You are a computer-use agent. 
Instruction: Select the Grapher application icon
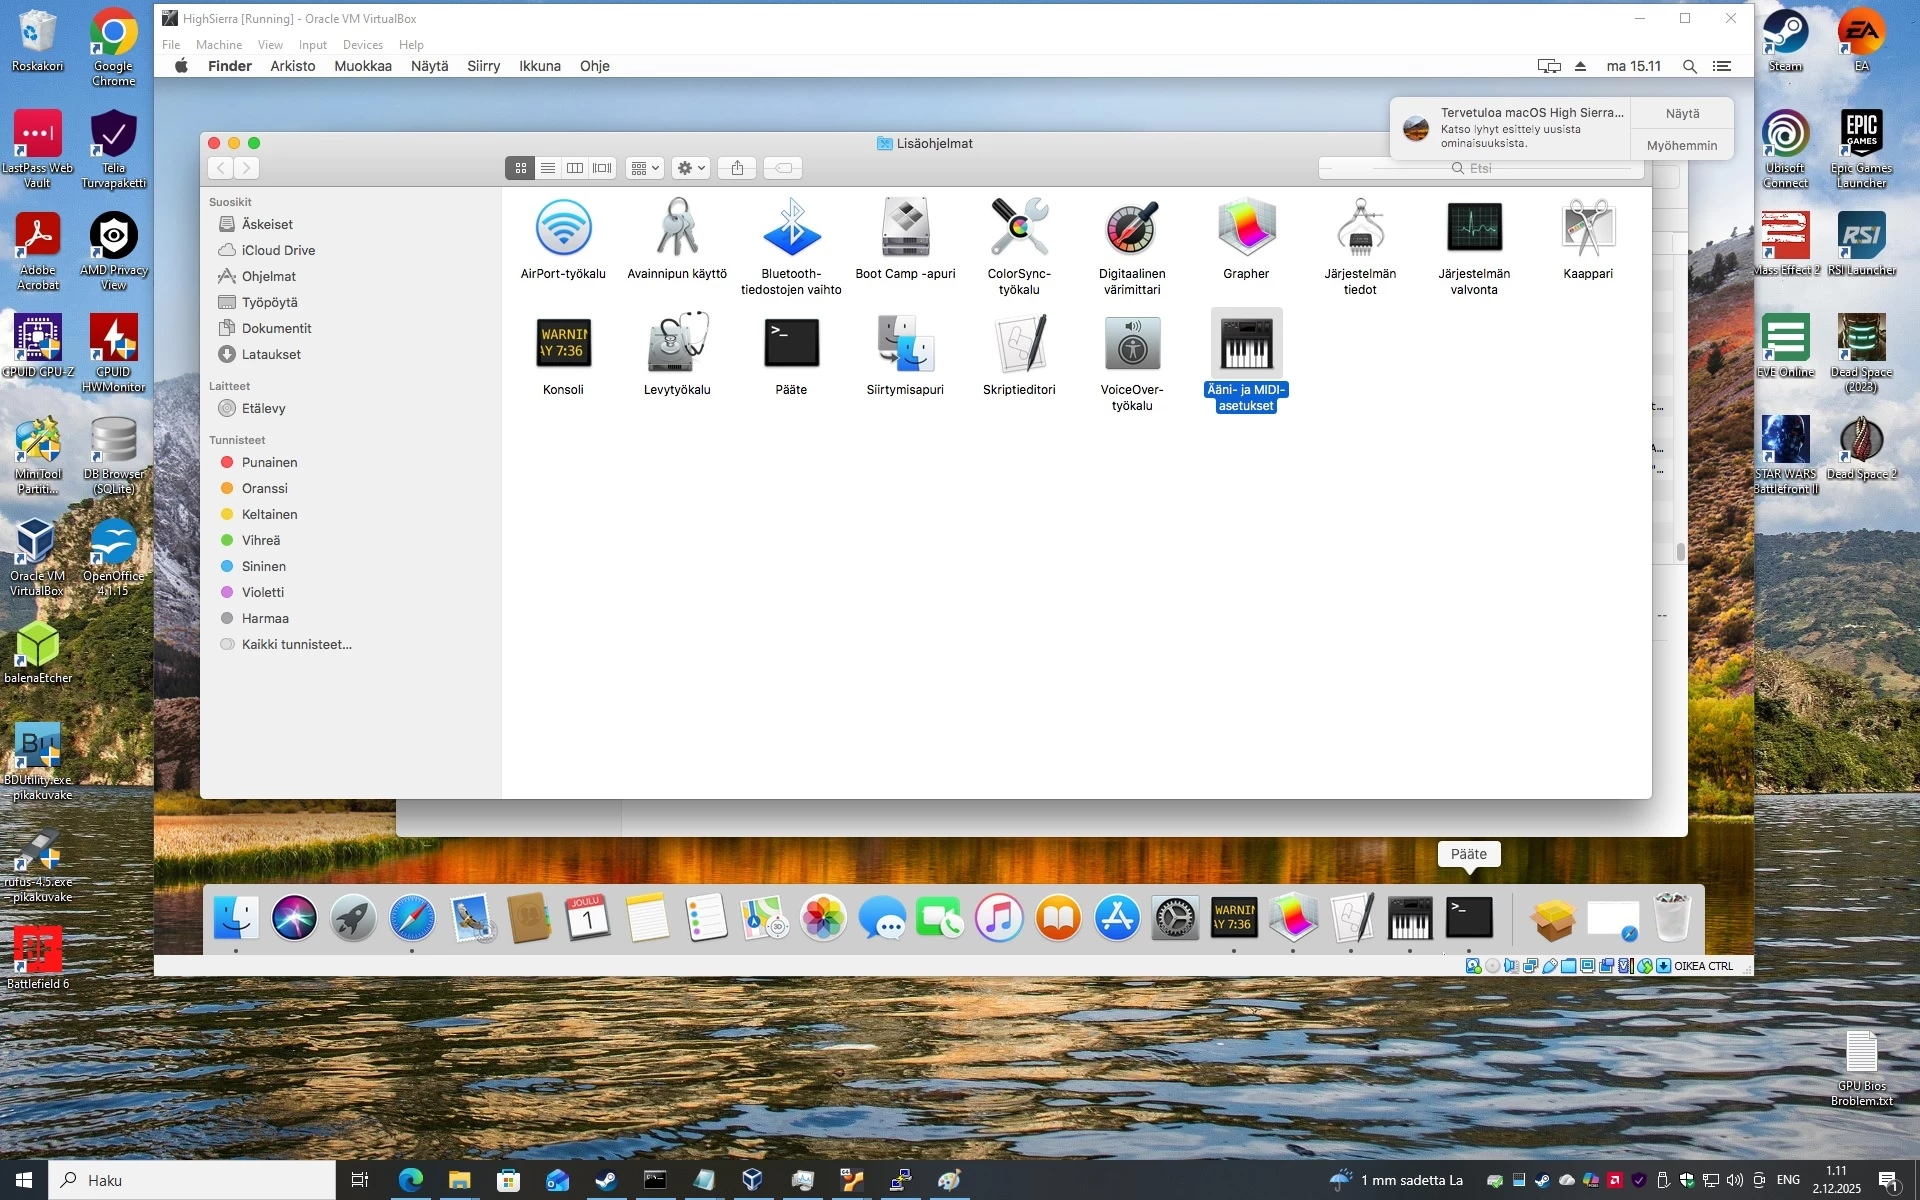pyautogui.click(x=1246, y=228)
